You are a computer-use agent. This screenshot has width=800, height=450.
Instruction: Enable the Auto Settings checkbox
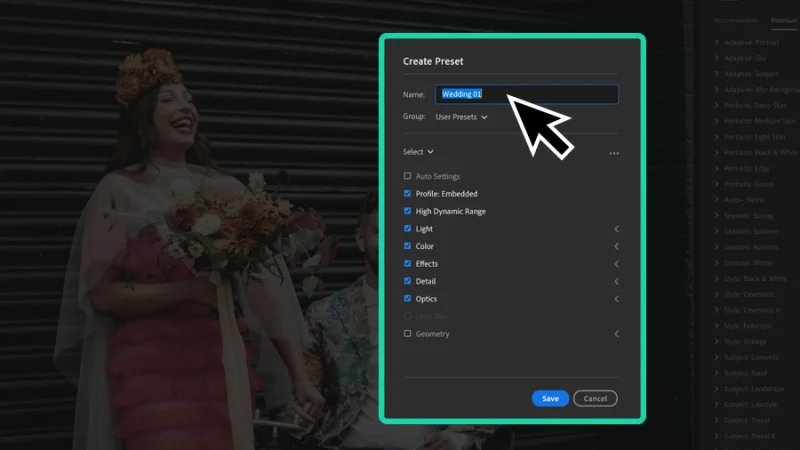tap(407, 176)
